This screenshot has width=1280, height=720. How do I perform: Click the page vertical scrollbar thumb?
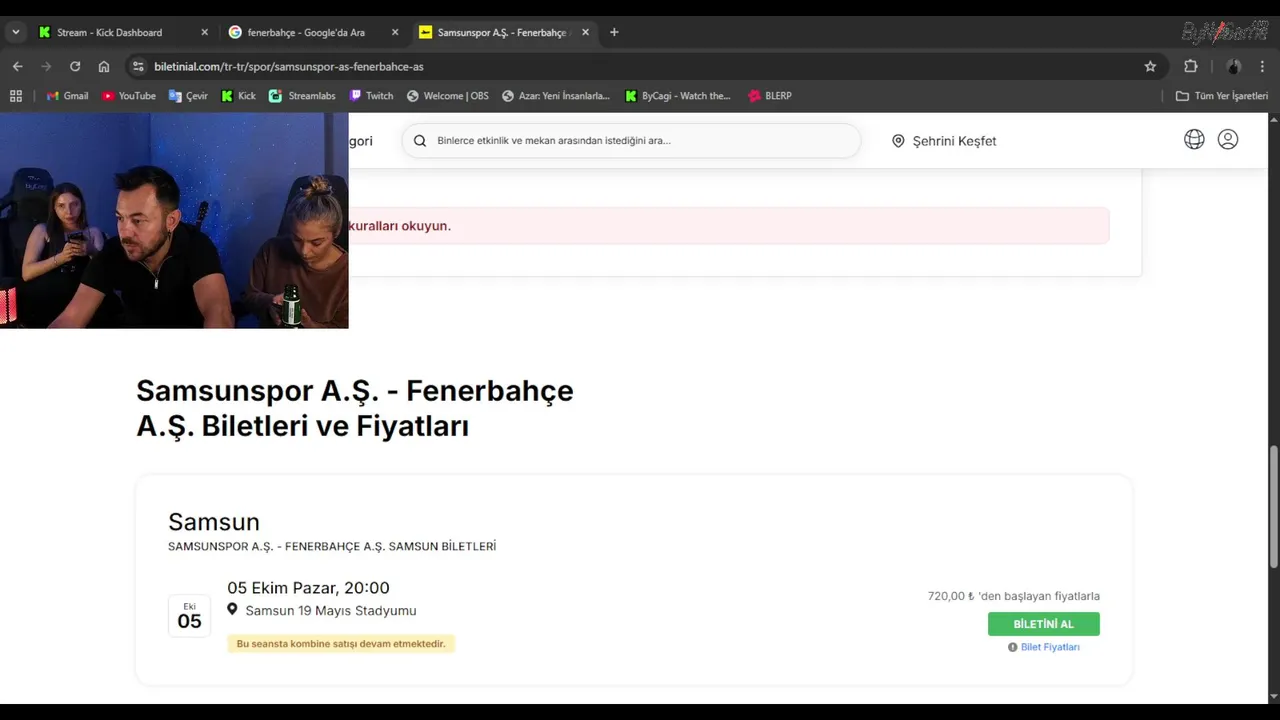[1273, 507]
